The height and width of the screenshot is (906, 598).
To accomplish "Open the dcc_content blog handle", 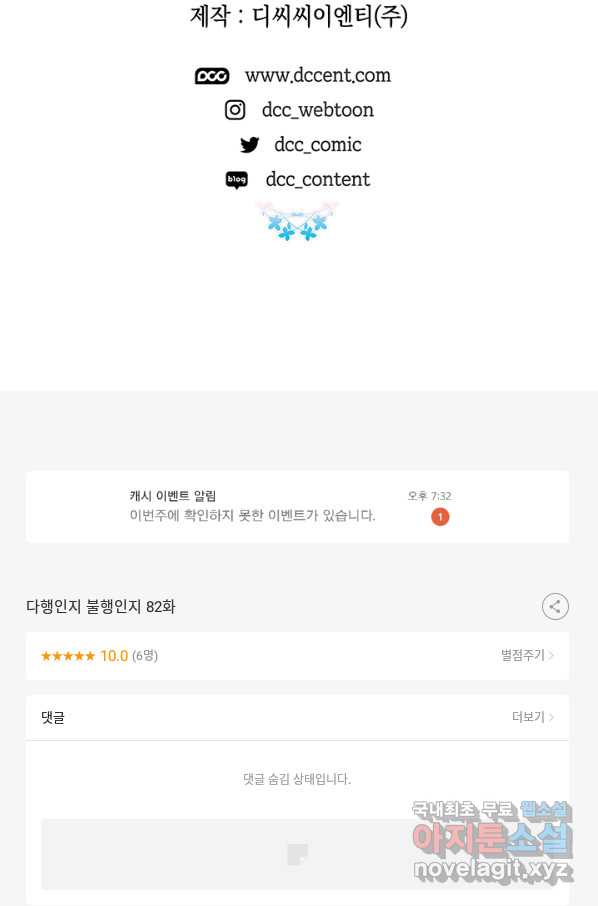I will [318, 179].
